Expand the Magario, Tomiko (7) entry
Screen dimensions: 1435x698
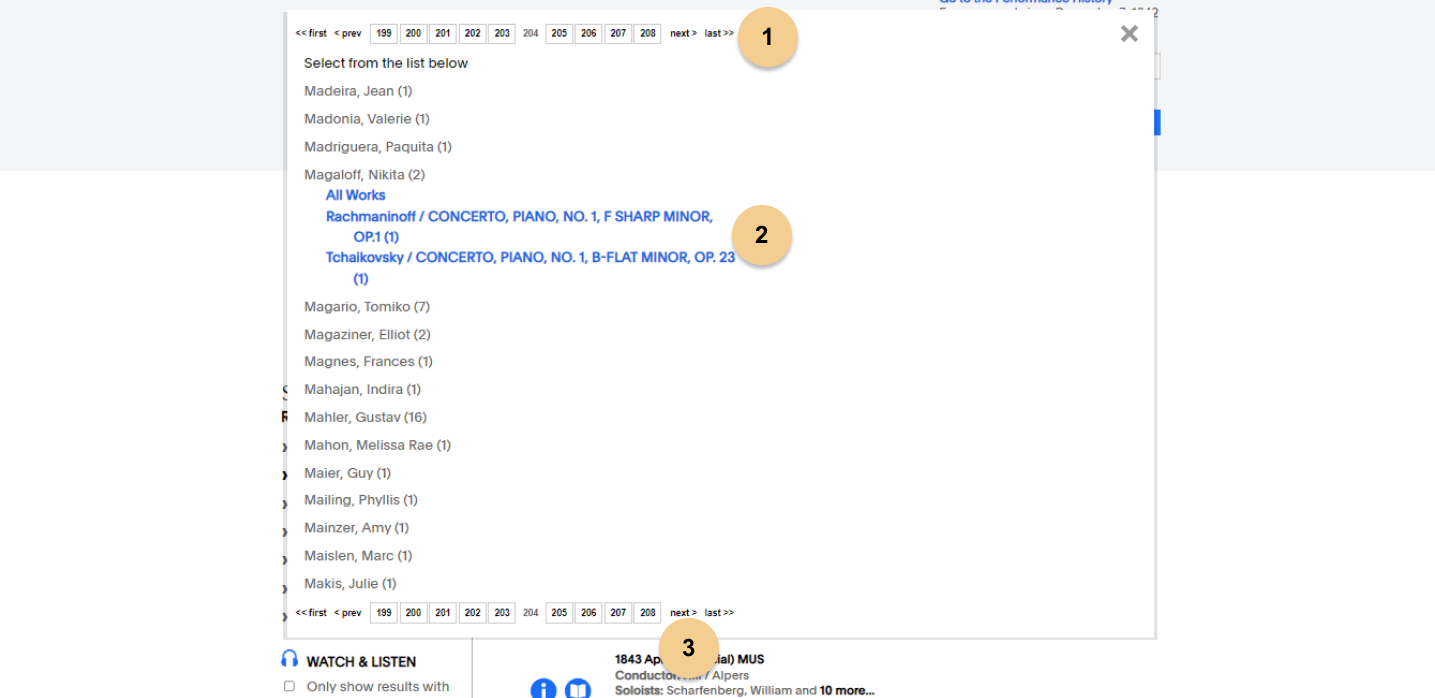coord(367,307)
